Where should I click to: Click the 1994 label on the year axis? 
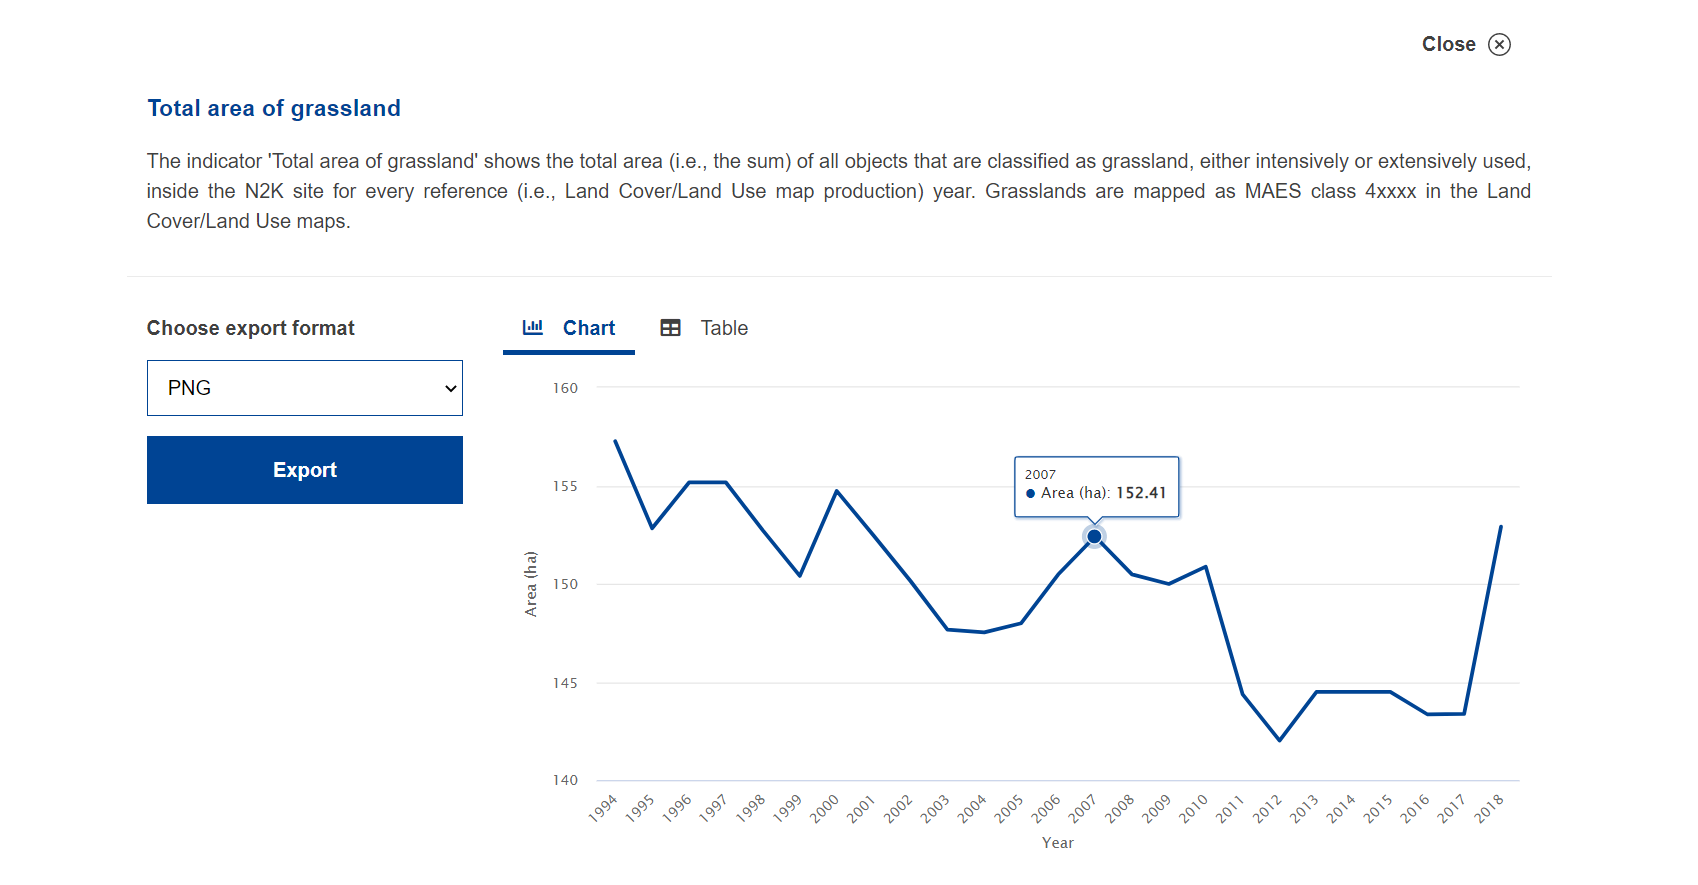pos(603,808)
